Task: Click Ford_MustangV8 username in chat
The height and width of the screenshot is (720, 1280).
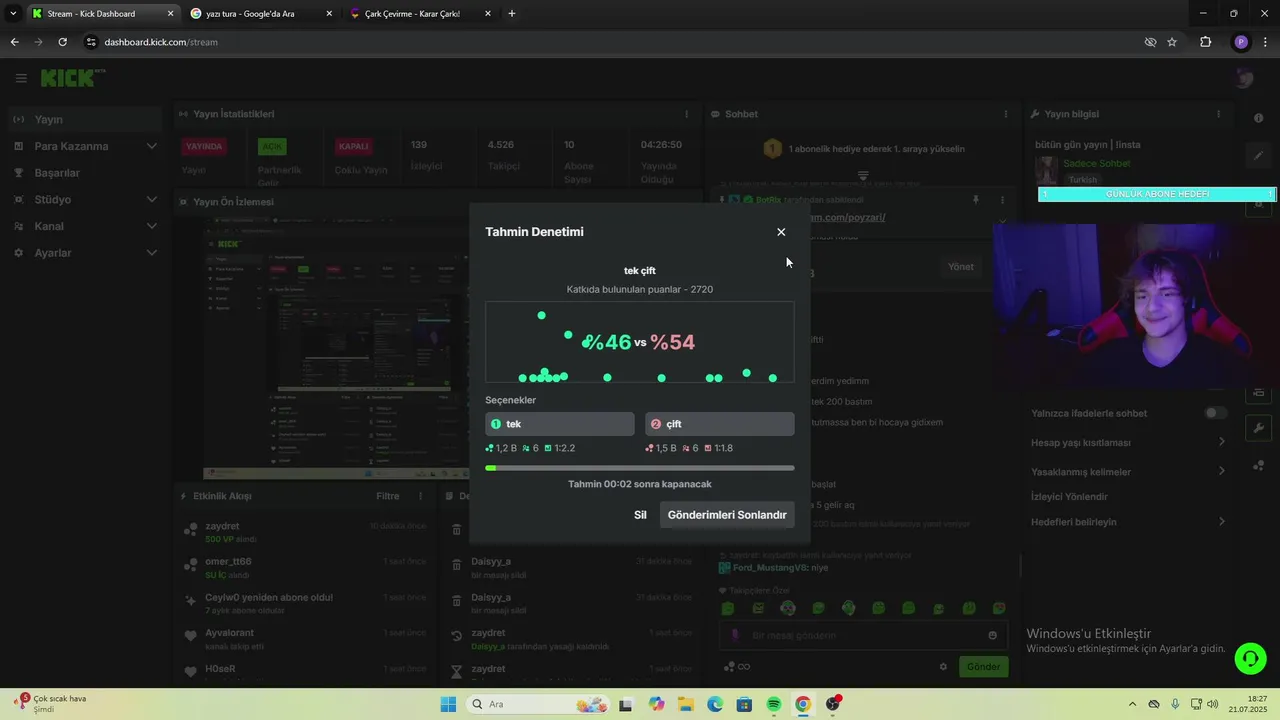Action: [769, 568]
